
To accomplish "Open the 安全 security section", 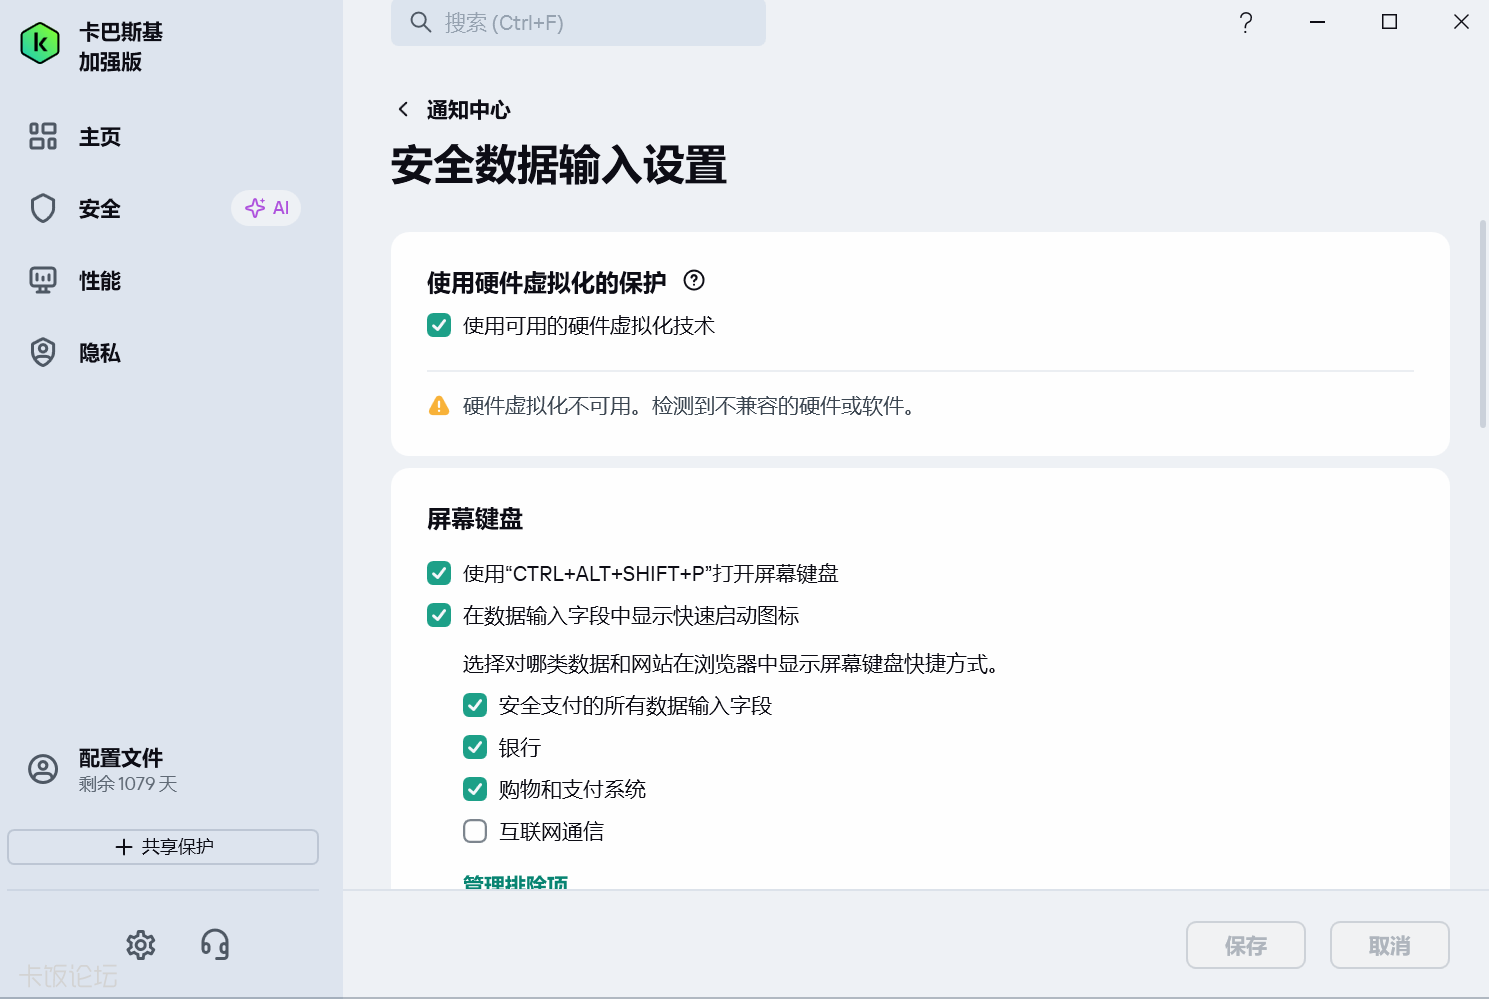I will click(100, 209).
